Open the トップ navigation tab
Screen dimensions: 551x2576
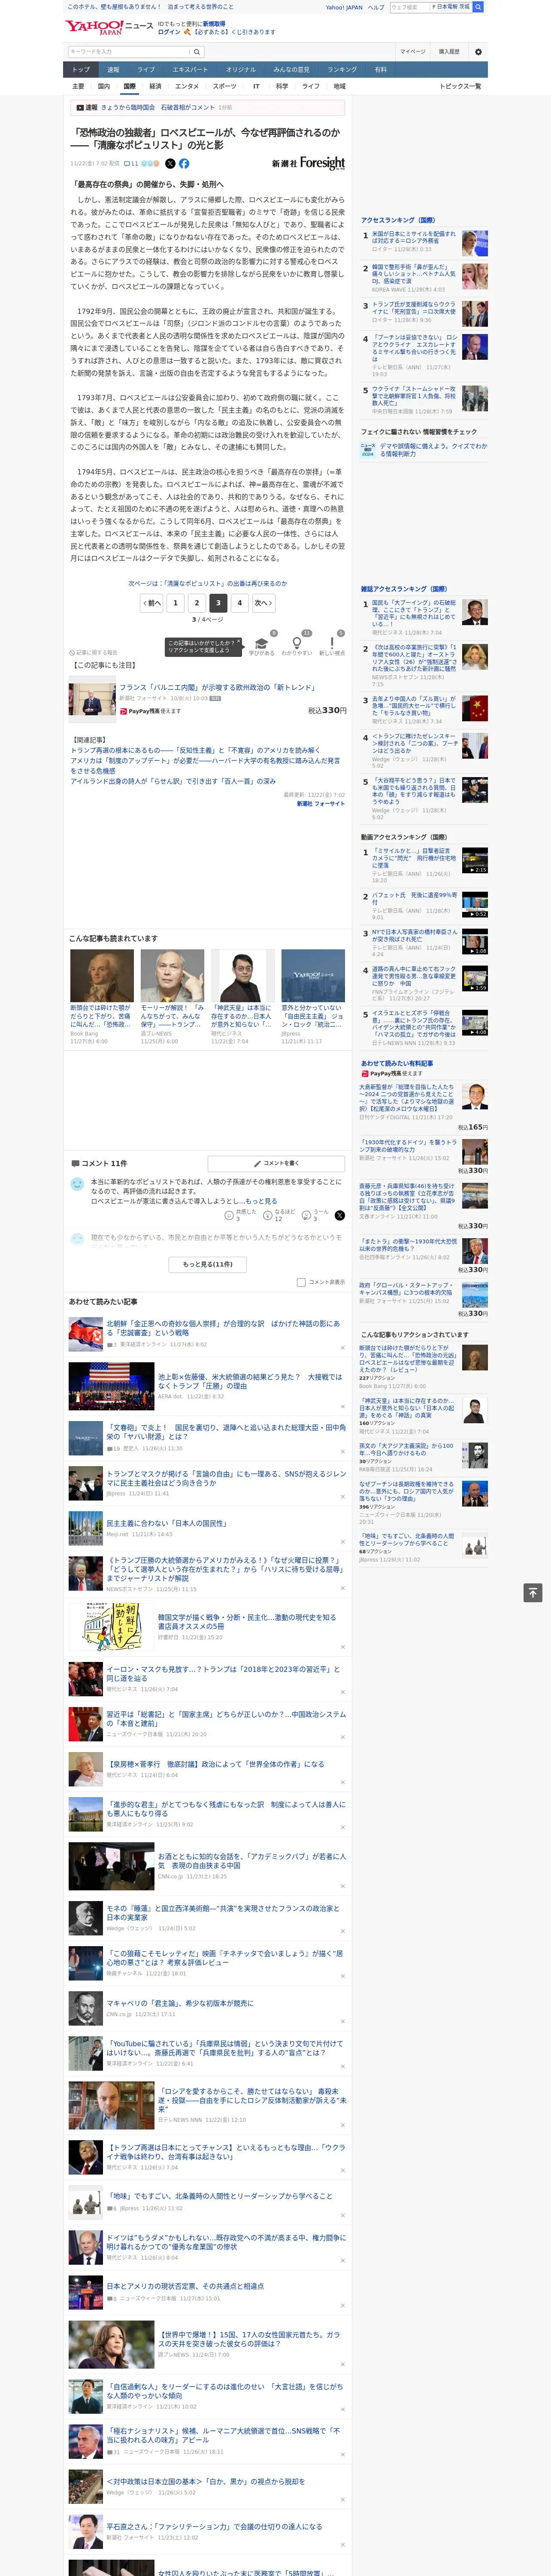click(81, 70)
